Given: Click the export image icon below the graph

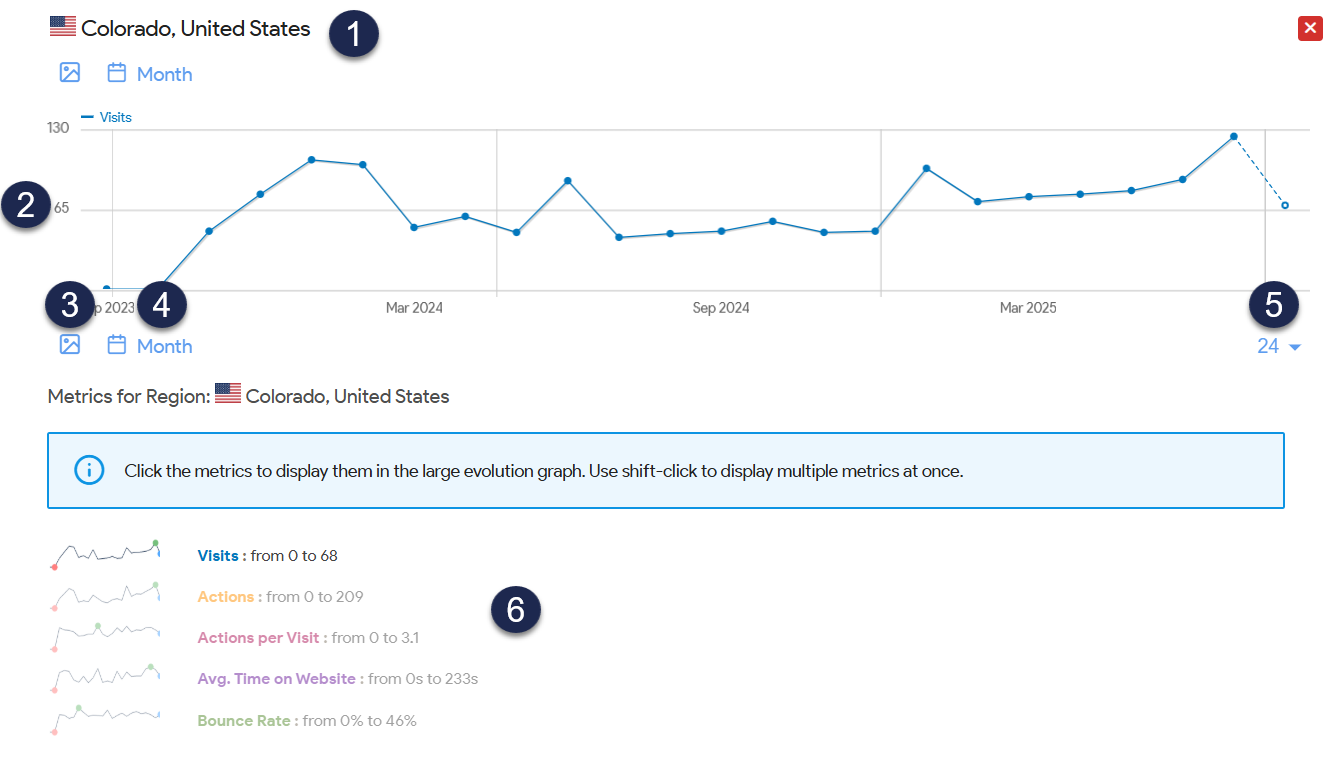Looking at the screenshot, I should coord(69,345).
